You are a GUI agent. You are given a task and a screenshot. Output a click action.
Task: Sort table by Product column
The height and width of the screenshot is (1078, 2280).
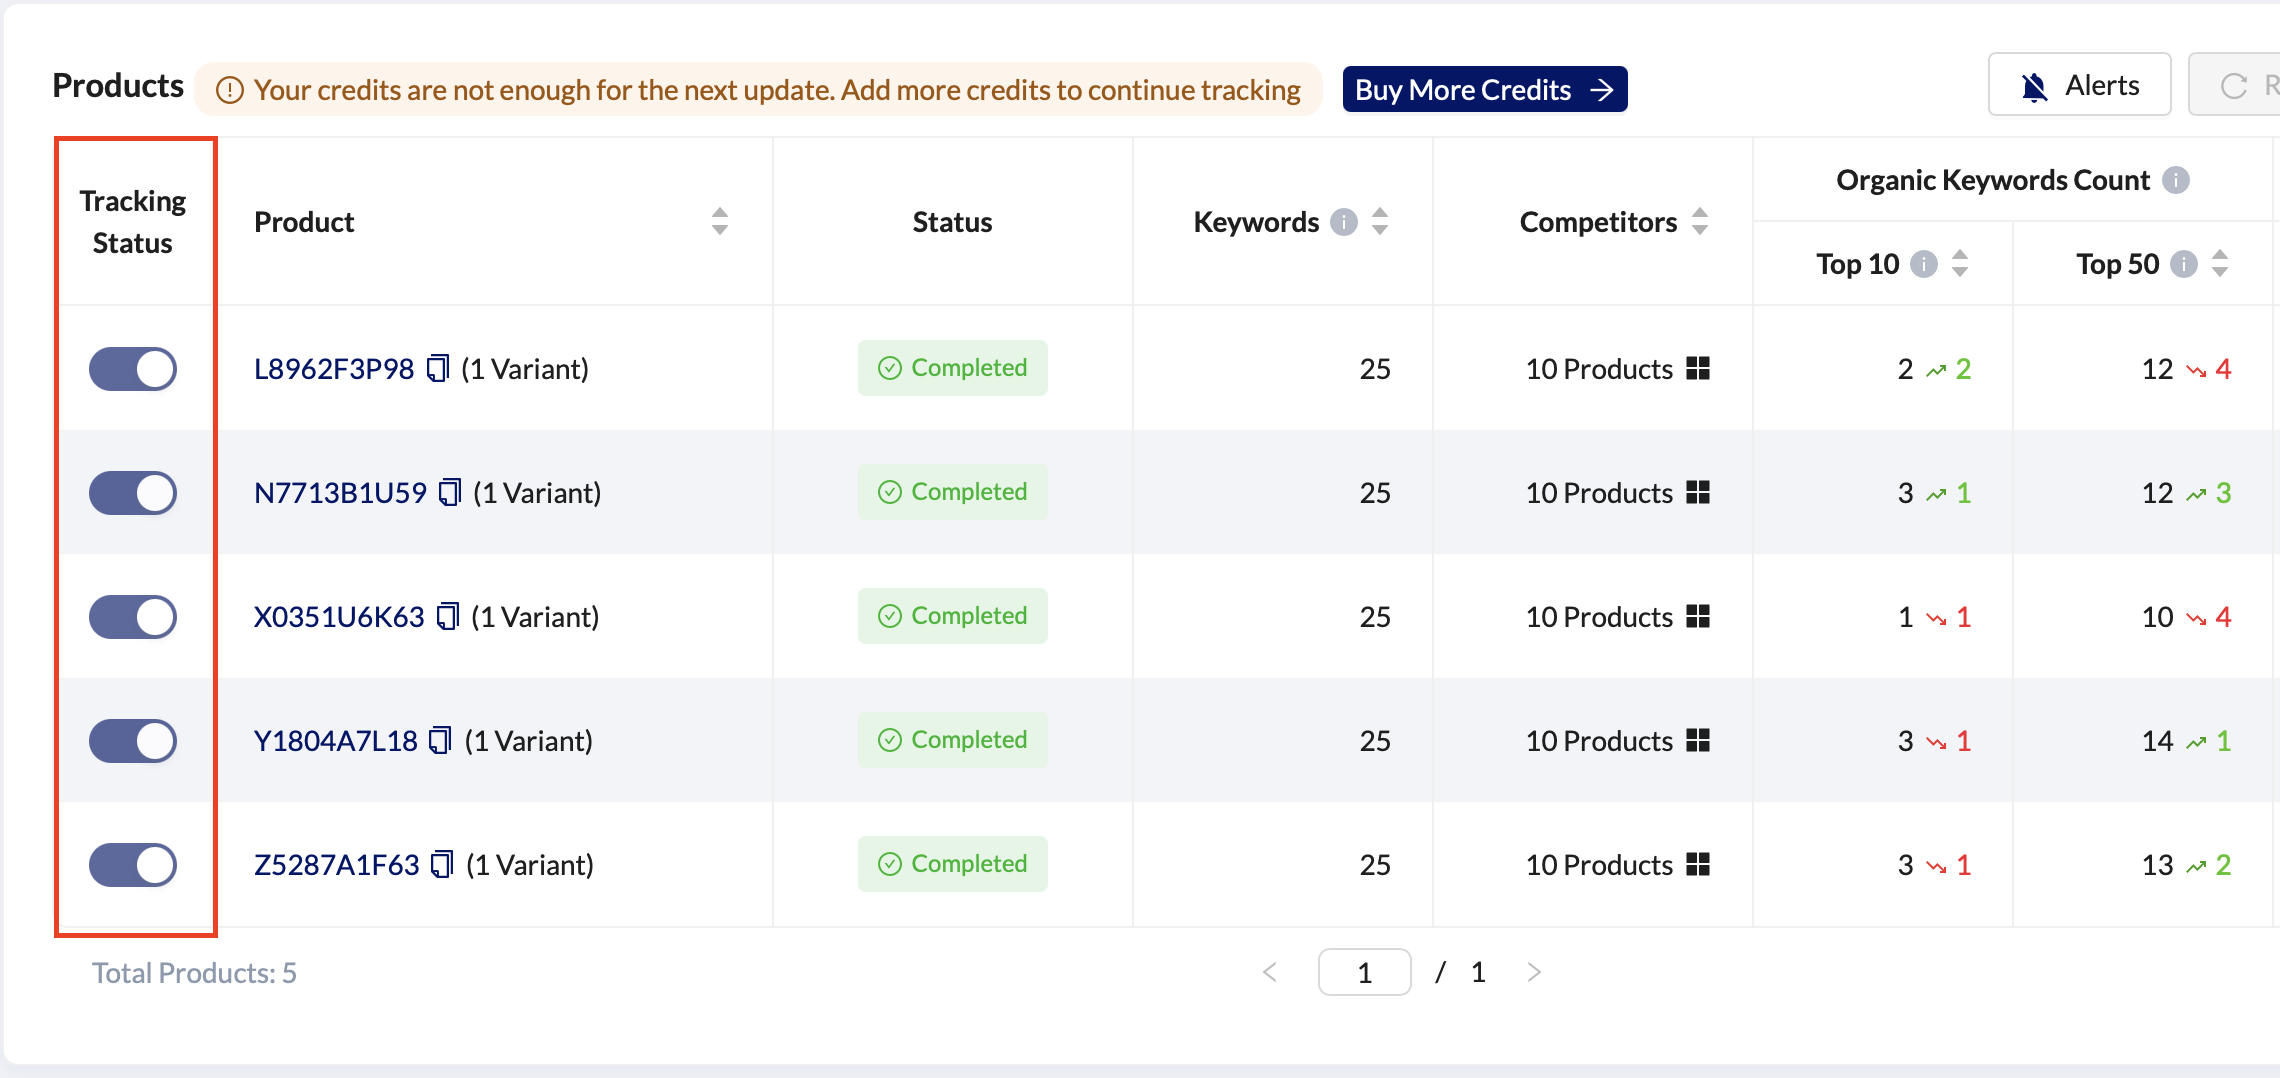point(719,222)
